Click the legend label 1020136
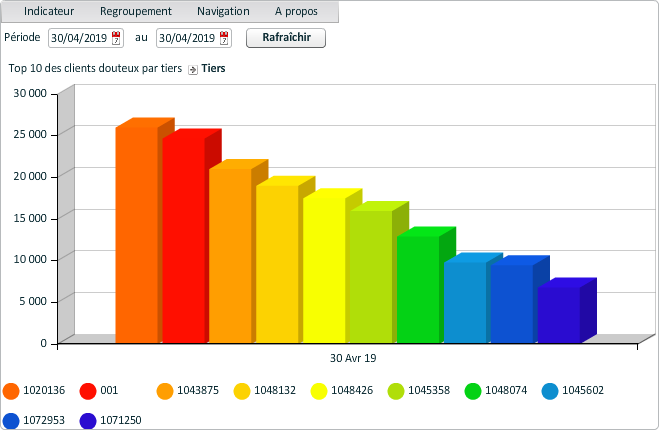 tap(44, 390)
